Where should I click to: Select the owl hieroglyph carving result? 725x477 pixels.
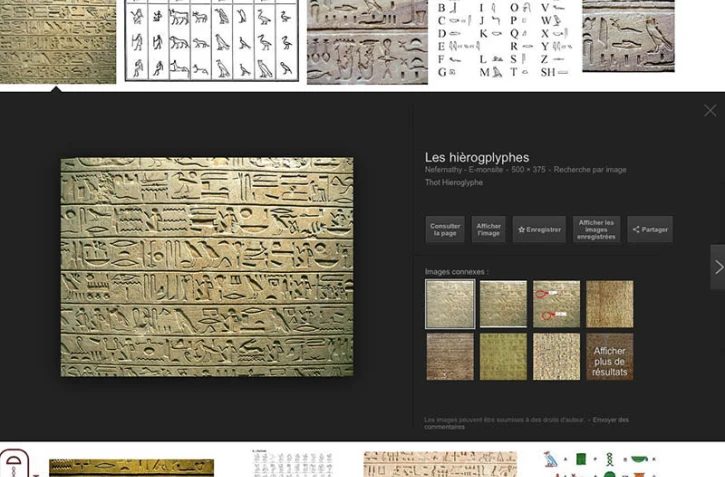click(x=628, y=36)
